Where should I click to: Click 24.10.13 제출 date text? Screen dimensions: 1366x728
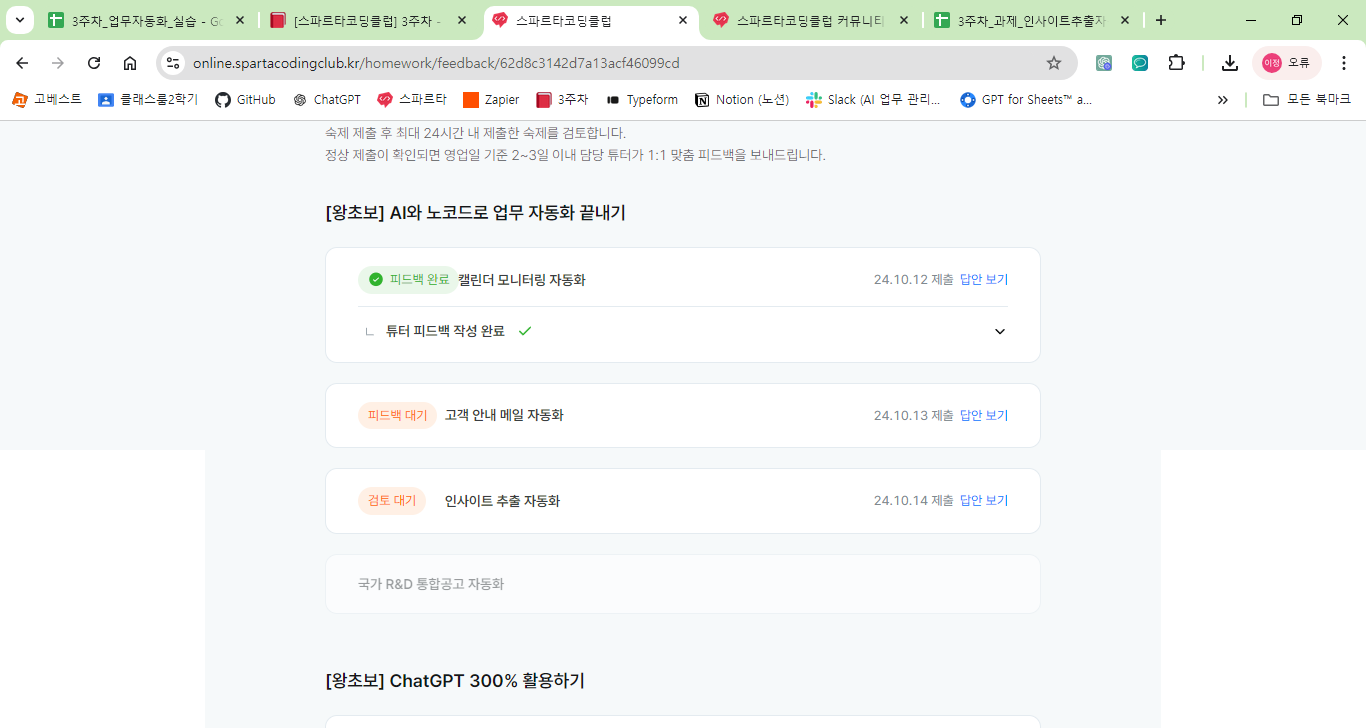(x=913, y=415)
